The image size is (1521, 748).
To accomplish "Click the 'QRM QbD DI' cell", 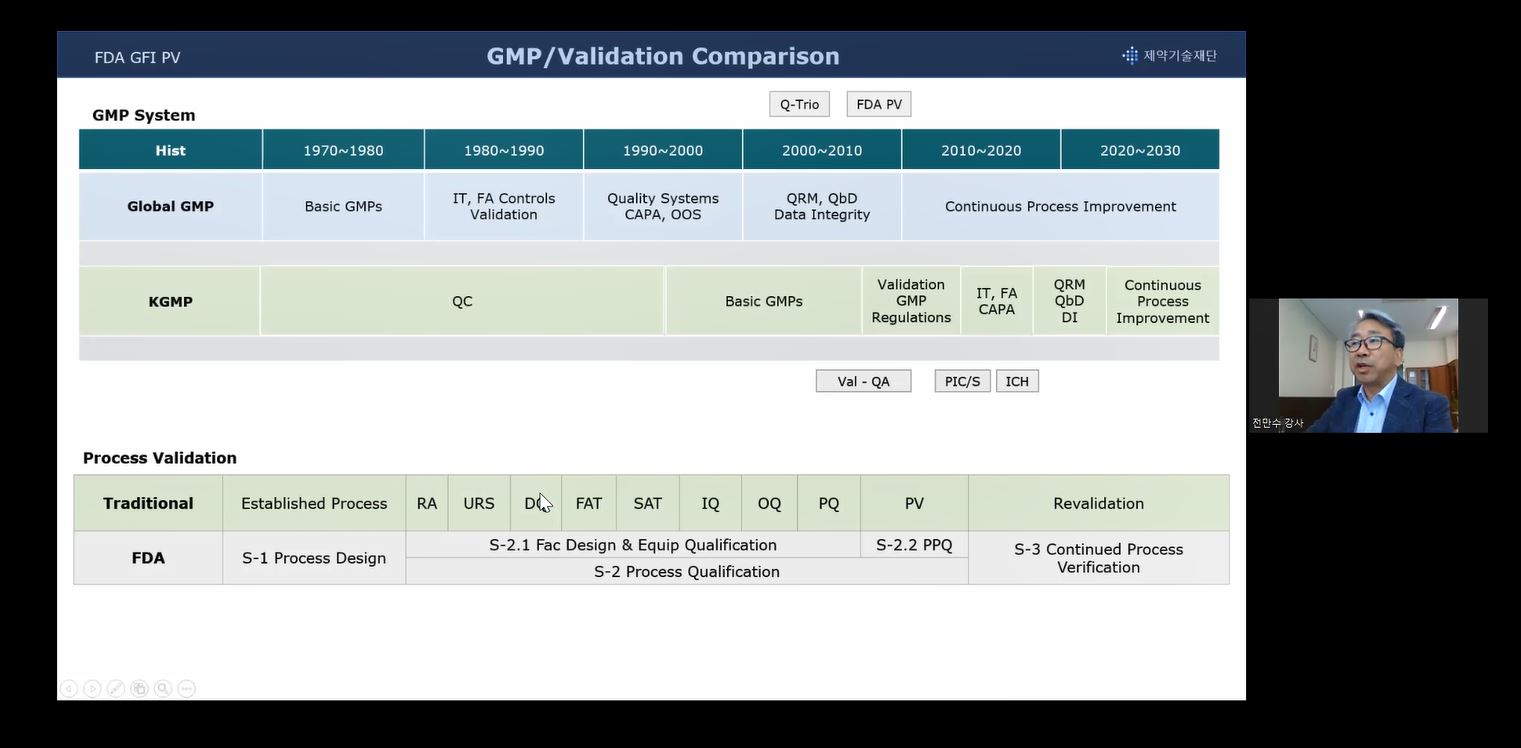I will pos(1069,301).
